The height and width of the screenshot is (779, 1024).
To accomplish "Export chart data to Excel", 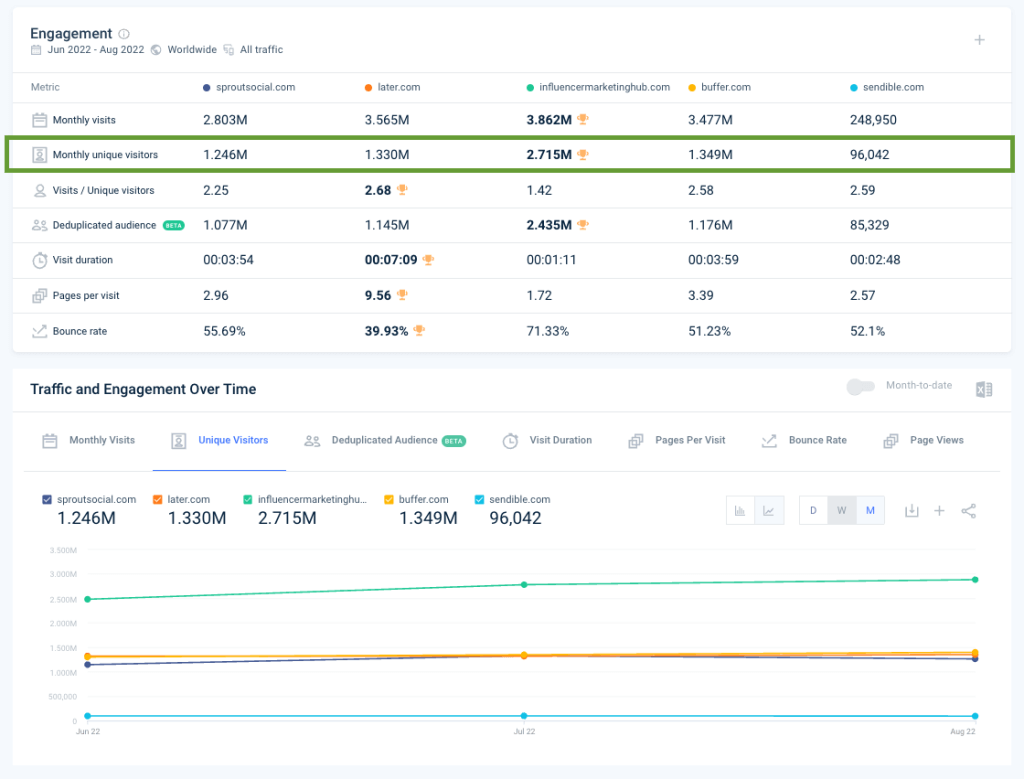I will point(983,389).
